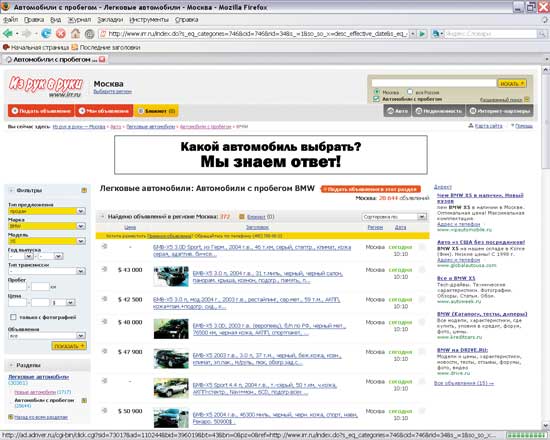Click the red Подать объявление button

[x=41, y=111]
